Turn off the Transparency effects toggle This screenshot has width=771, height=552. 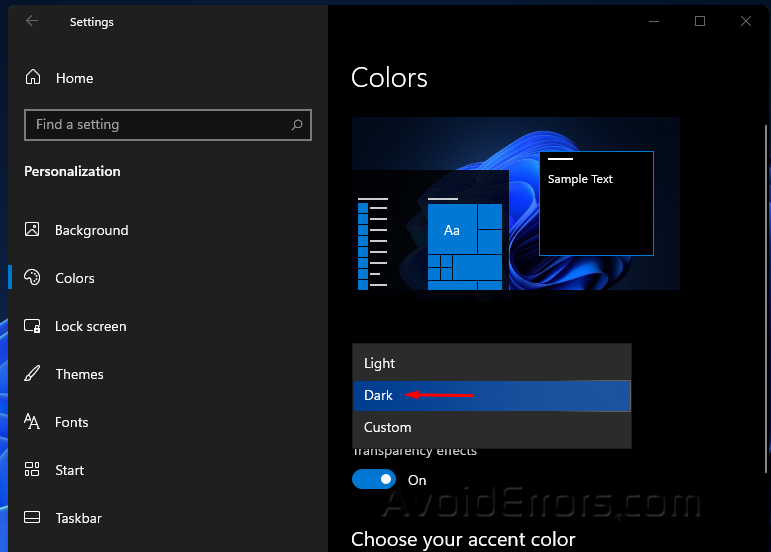374,479
